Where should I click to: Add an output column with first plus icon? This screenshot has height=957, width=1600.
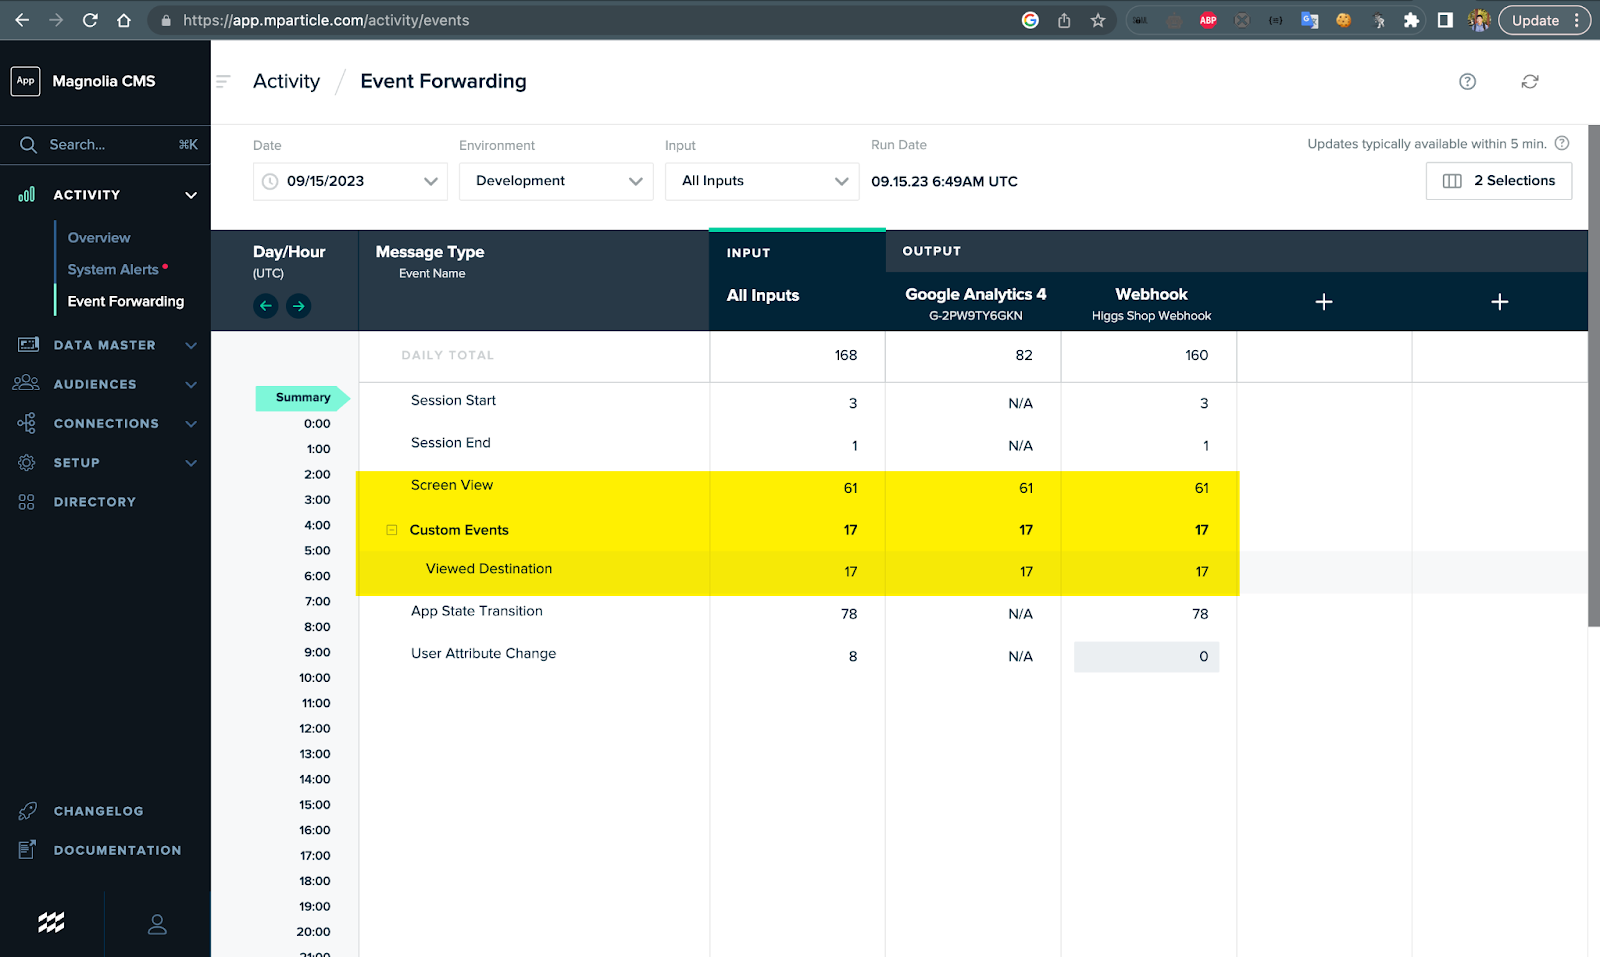point(1323,302)
